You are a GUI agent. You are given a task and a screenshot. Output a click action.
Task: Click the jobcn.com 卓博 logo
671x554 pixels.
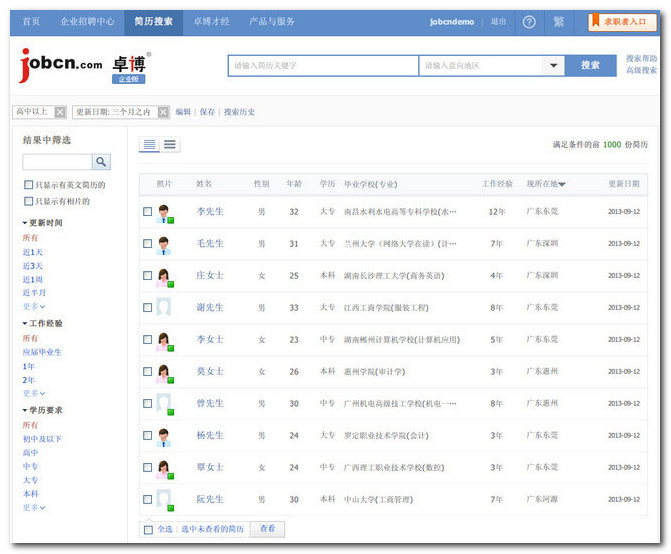pyautogui.click(x=85, y=66)
